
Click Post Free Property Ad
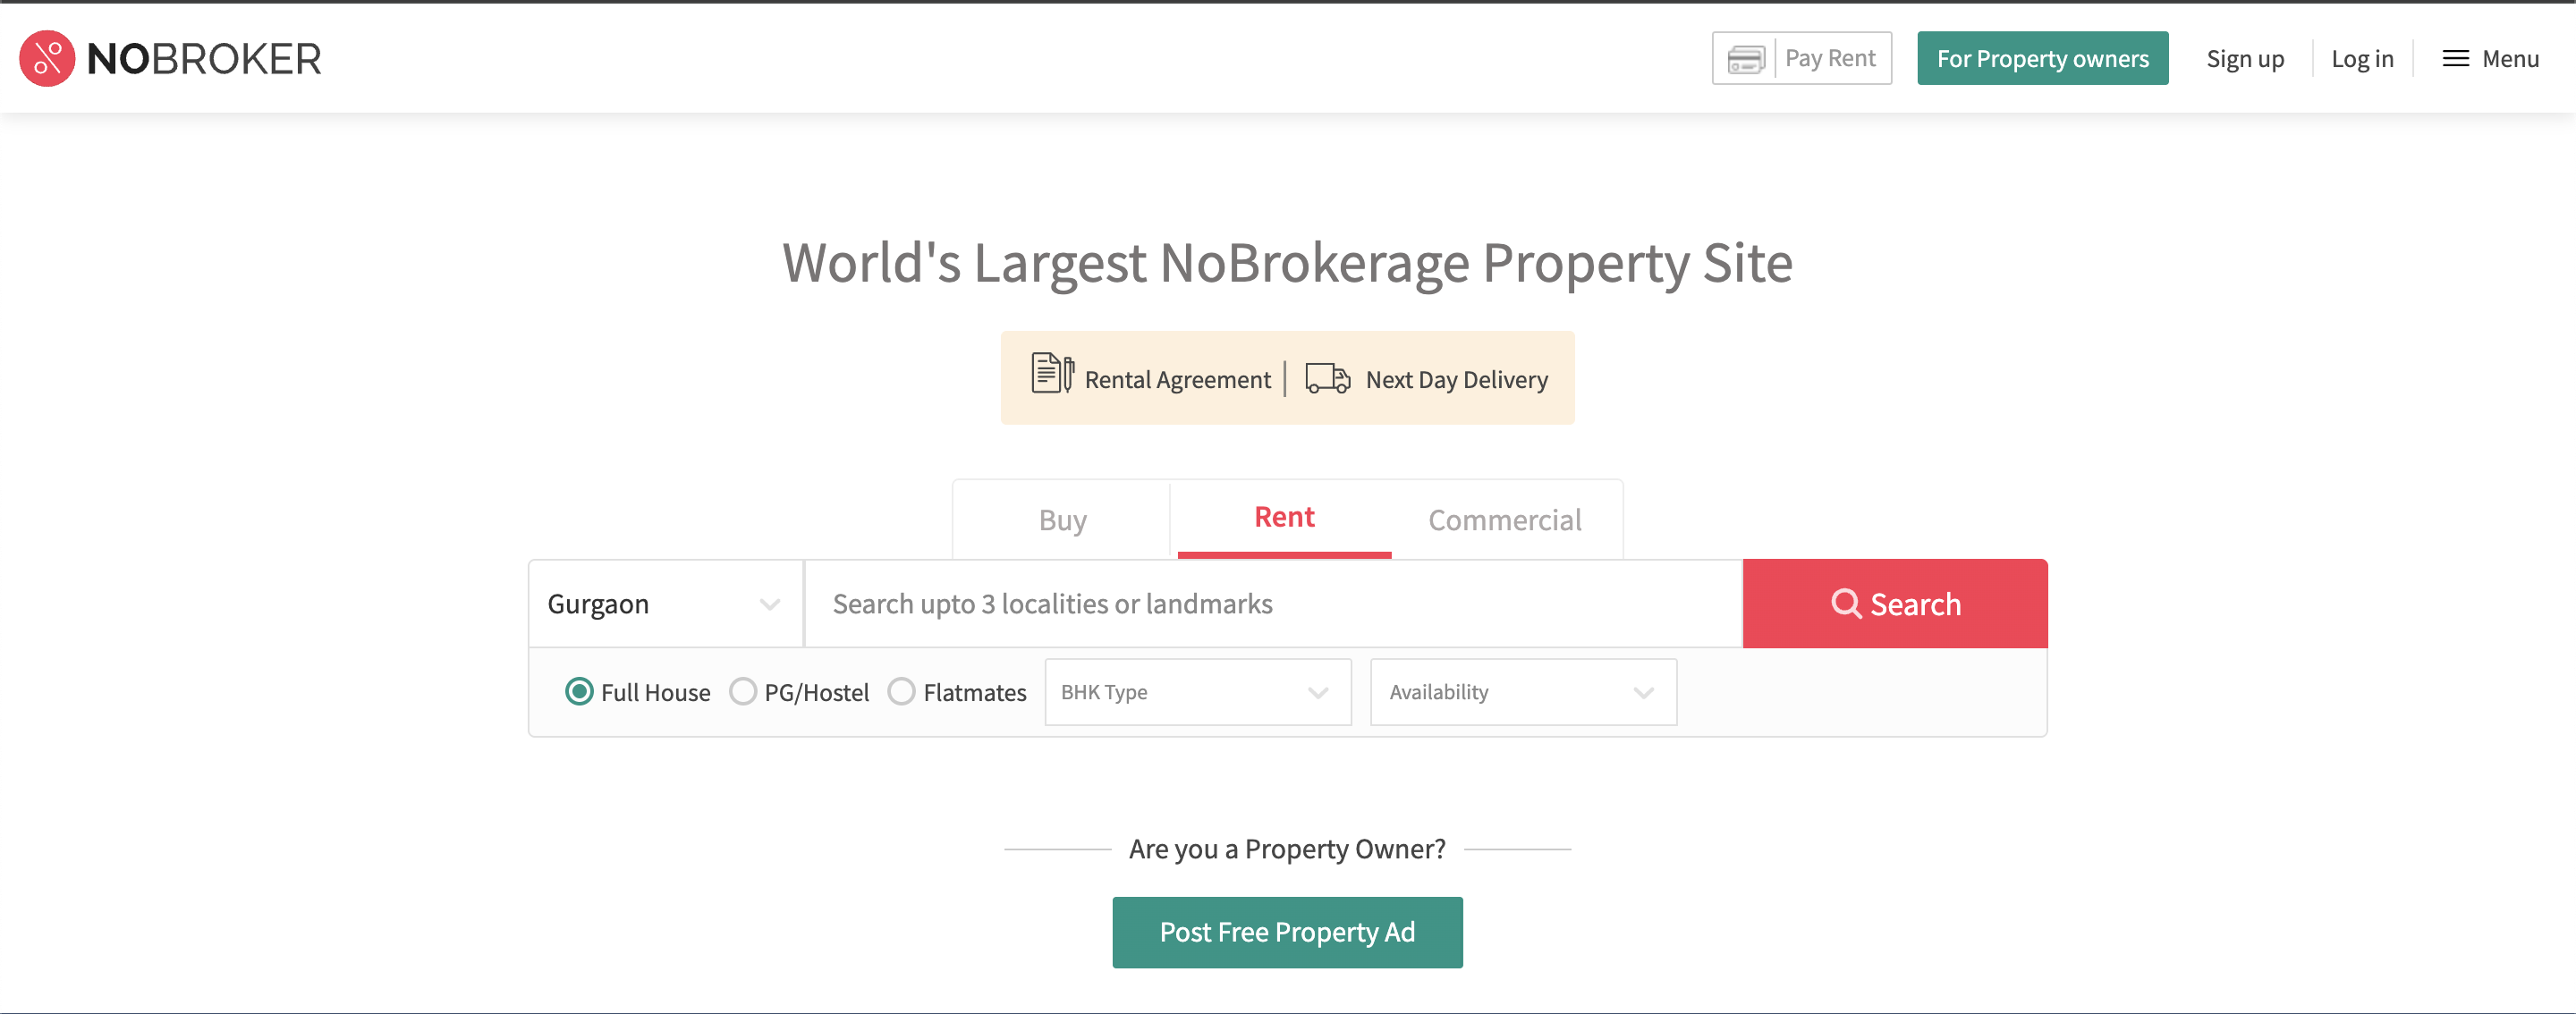(x=1287, y=931)
